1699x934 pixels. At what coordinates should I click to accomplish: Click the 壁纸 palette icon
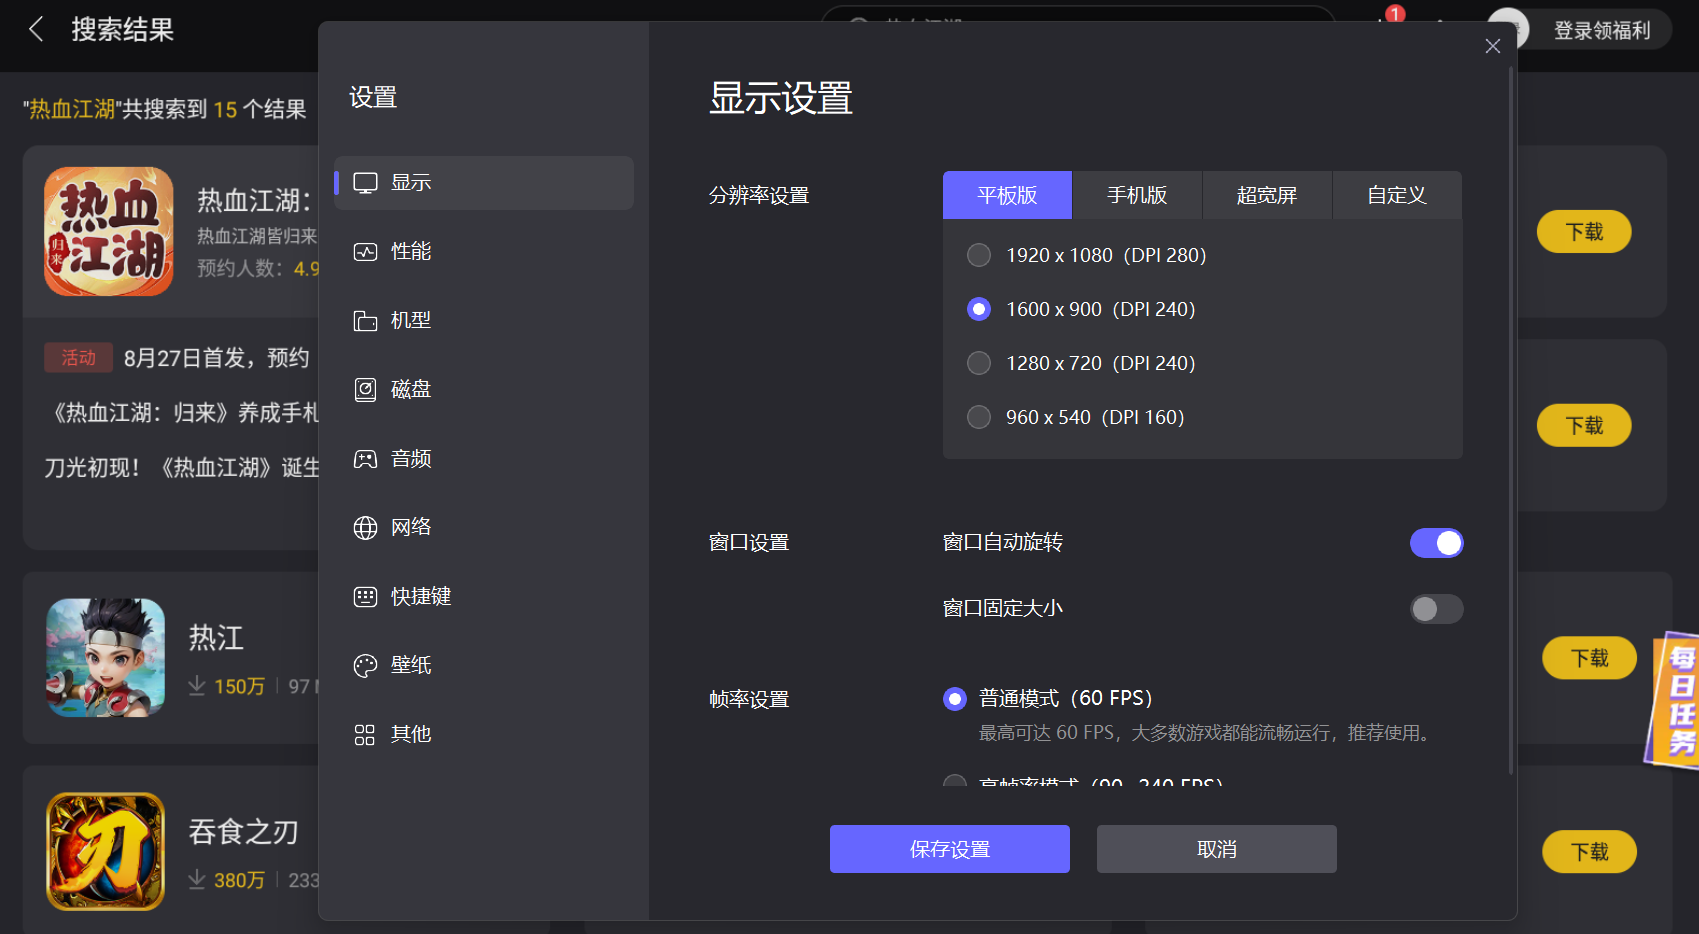pyautogui.click(x=365, y=666)
